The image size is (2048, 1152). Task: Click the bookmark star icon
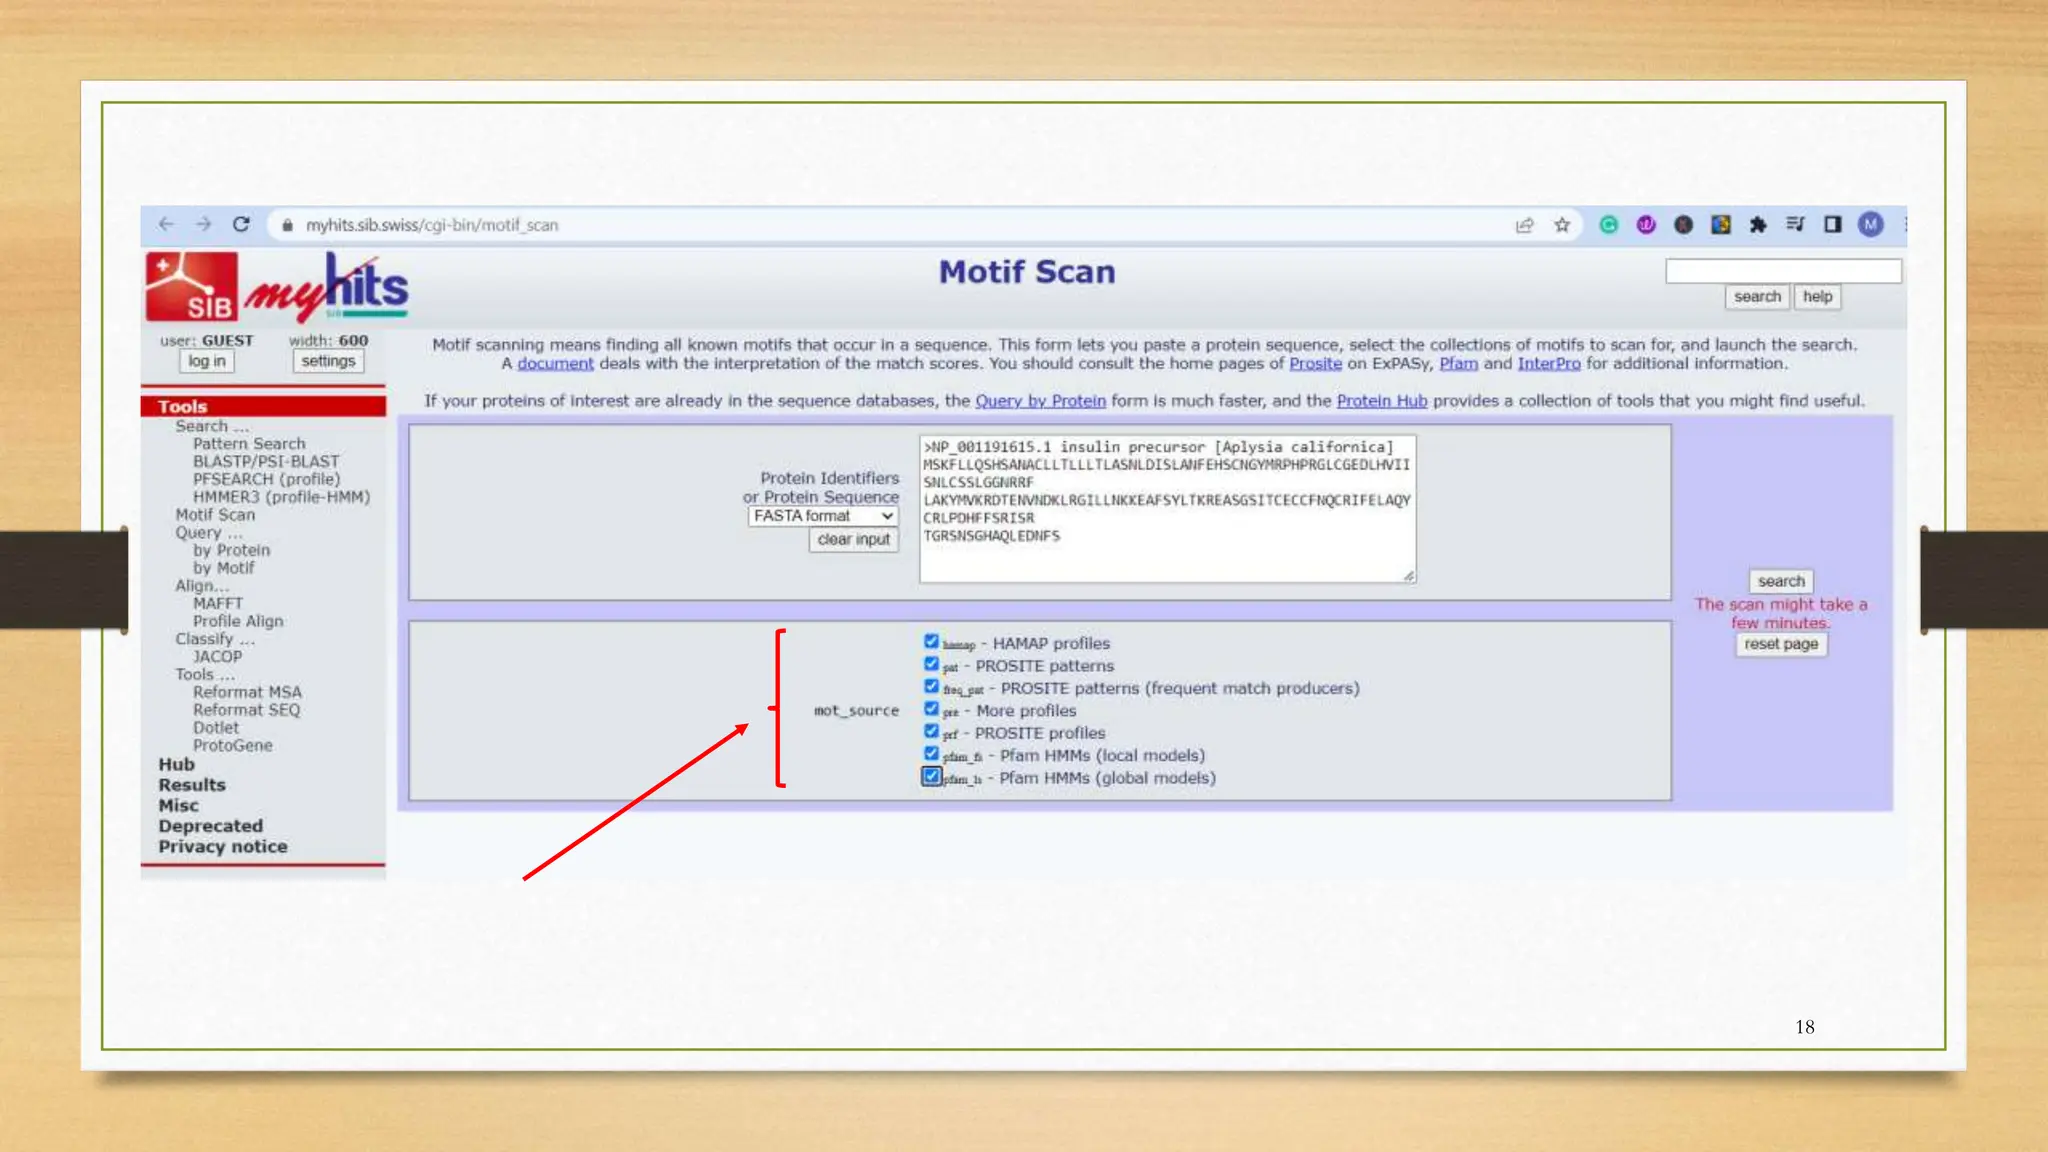[x=1562, y=225]
